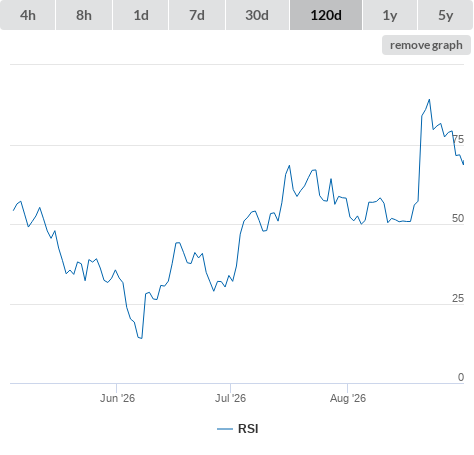Open the 5y time range
This screenshot has height=455, width=474.
click(x=446, y=15)
